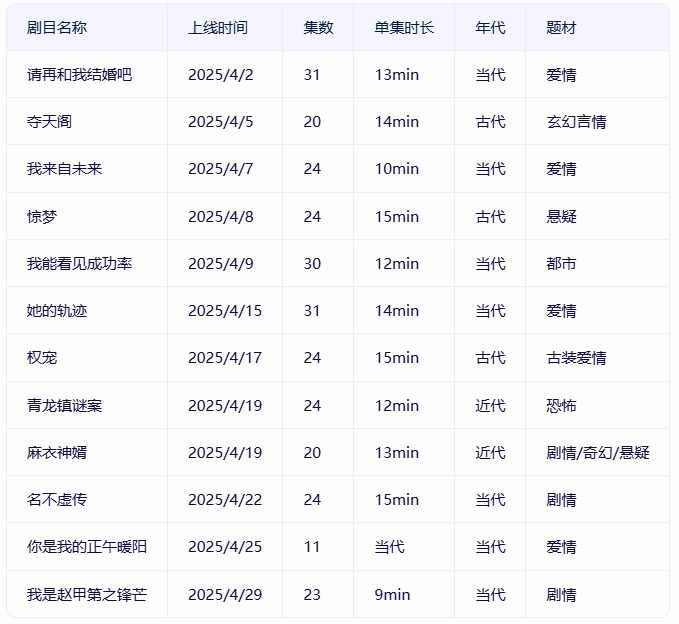
Task: Click the date cell 2025/4/29
Action: 225,594
